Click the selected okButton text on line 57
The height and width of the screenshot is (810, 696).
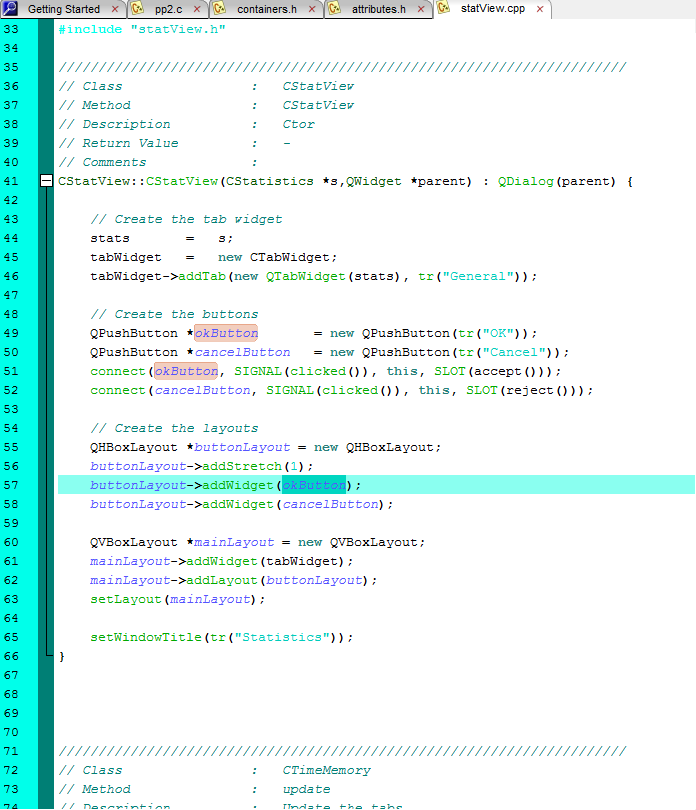[313, 485]
